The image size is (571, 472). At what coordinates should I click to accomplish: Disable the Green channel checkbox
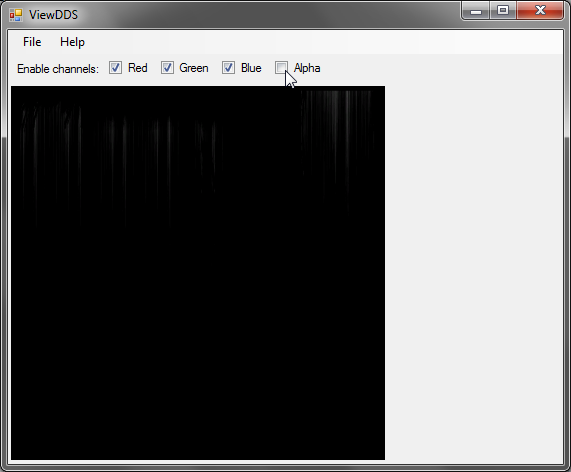point(167,68)
